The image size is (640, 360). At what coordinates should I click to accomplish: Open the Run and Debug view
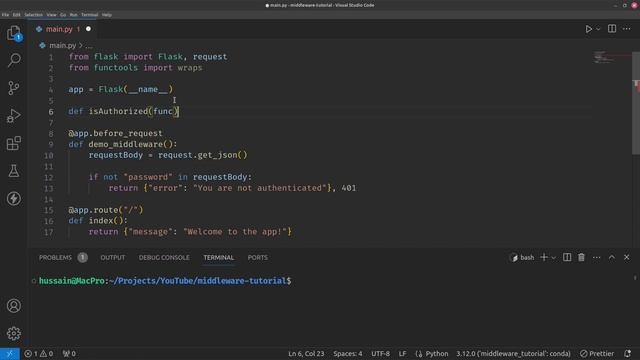point(13,116)
